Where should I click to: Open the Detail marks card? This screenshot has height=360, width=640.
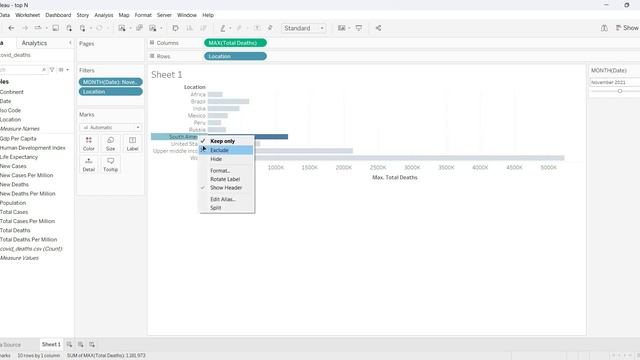click(89, 164)
